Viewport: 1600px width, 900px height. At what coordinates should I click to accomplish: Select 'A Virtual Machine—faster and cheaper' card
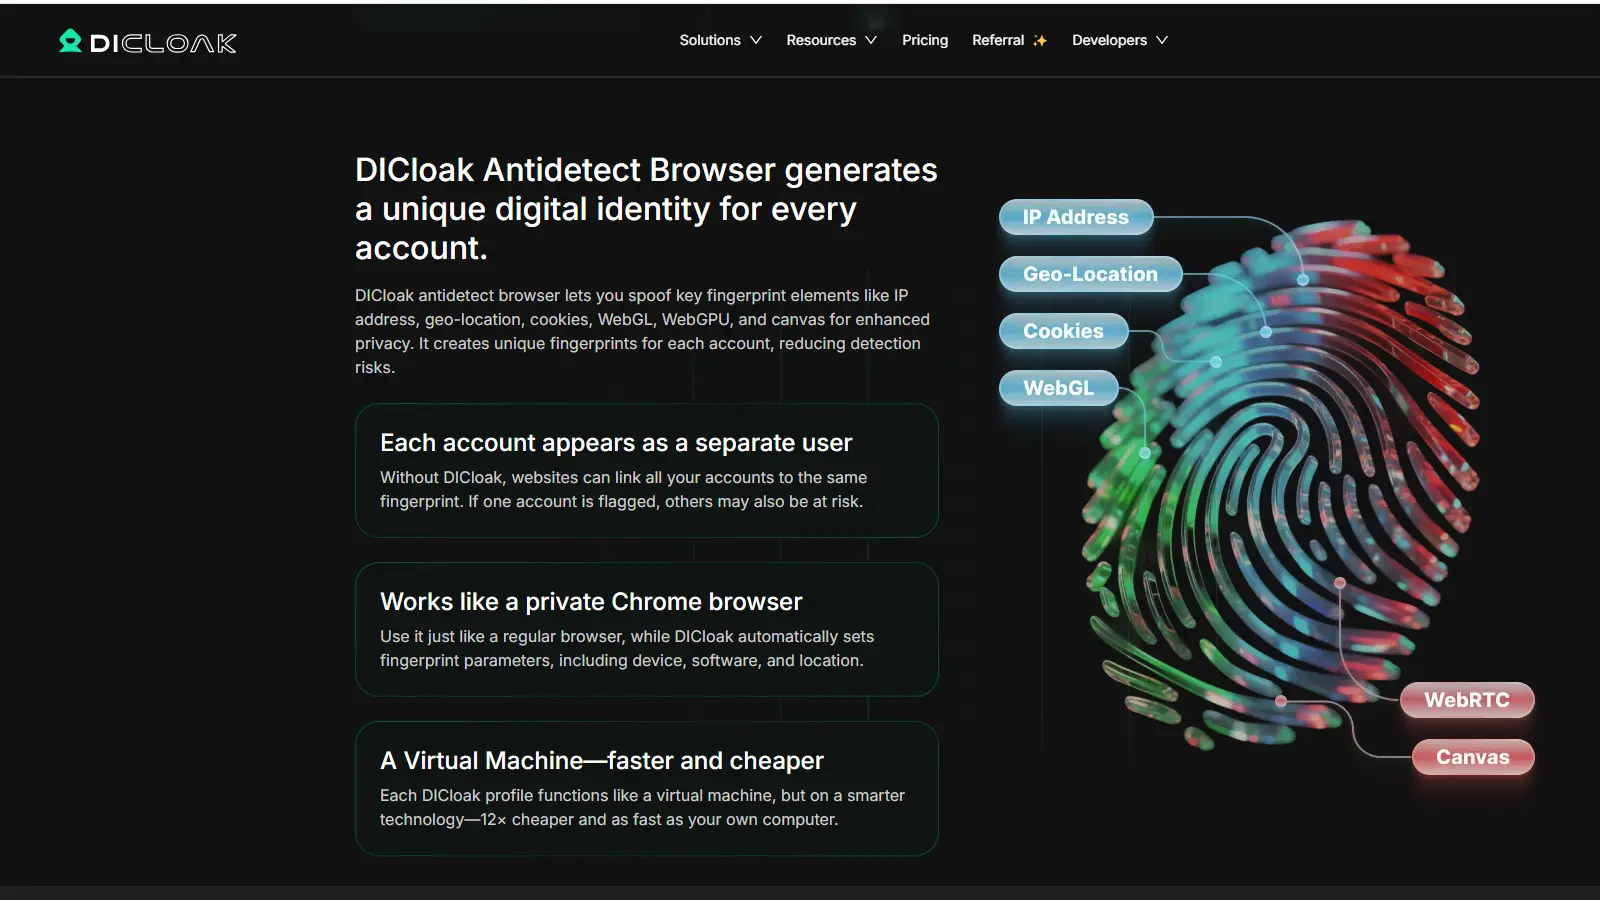click(646, 788)
